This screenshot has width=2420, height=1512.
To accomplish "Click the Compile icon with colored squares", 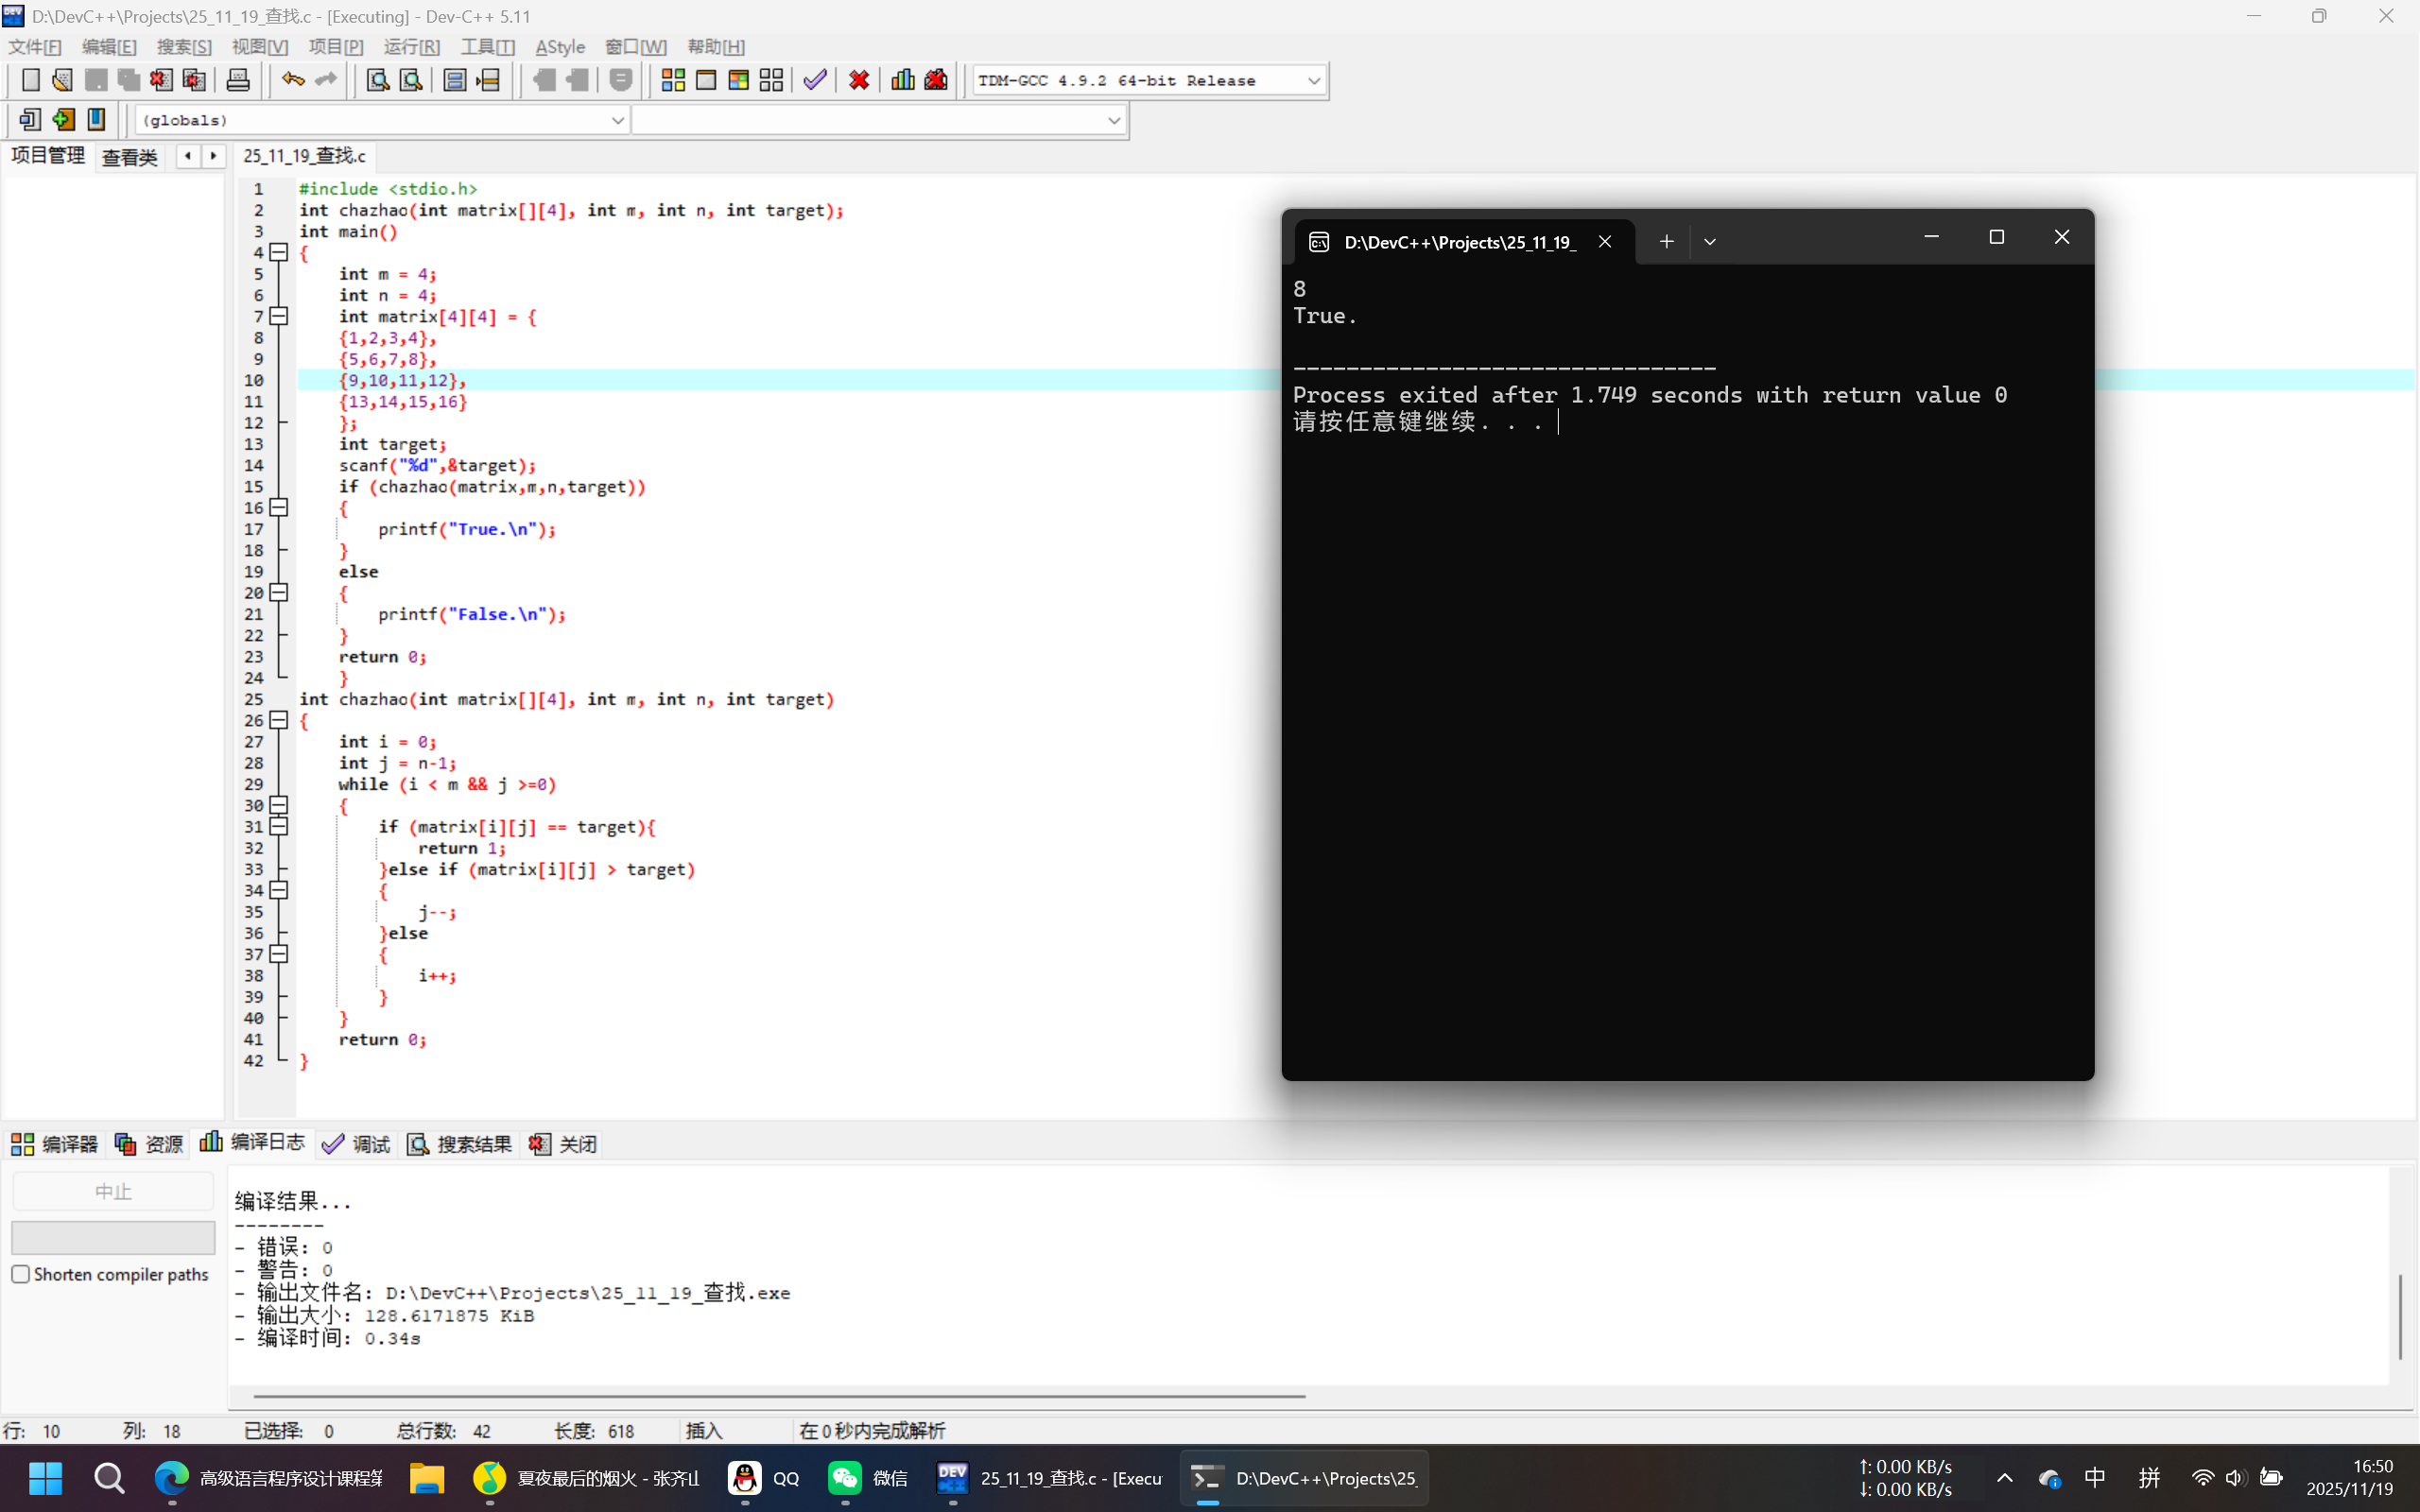I will pos(673,80).
